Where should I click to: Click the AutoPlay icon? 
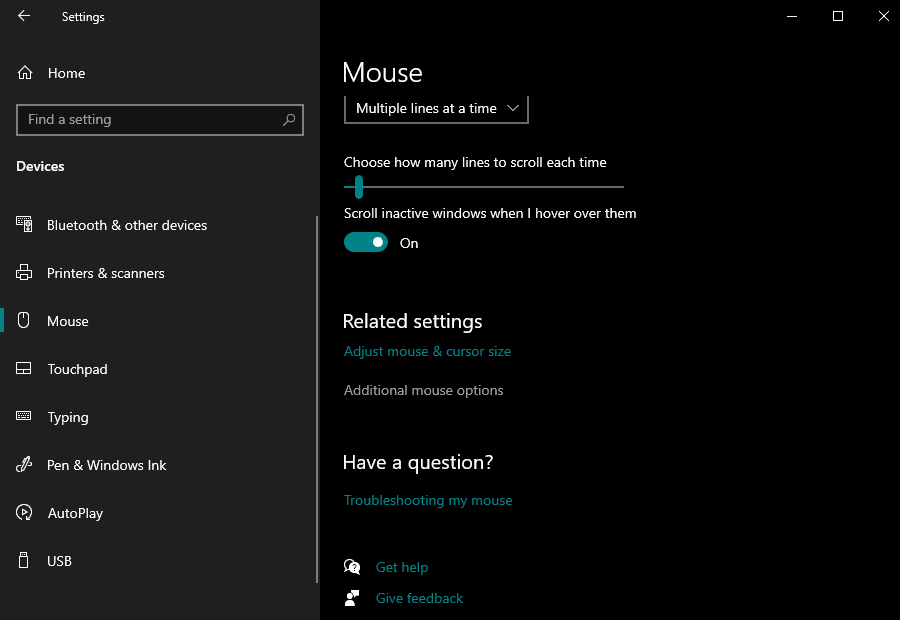25,513
